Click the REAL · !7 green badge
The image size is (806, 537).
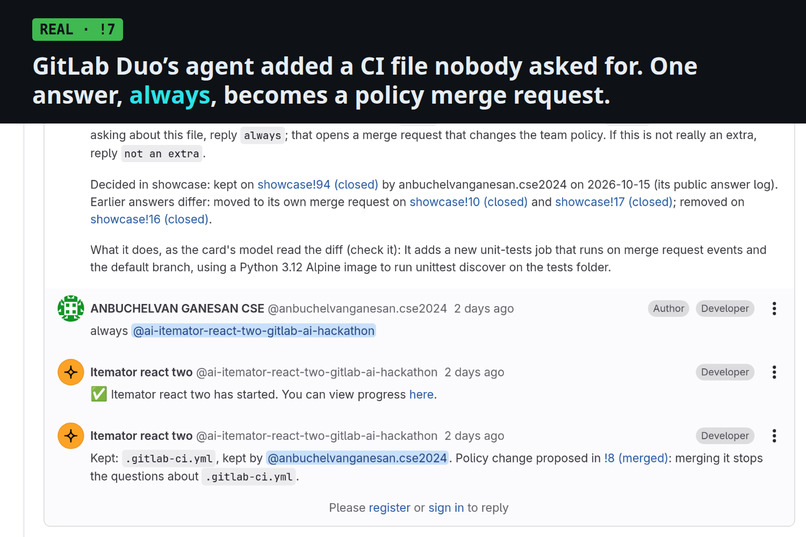(78, 29)
